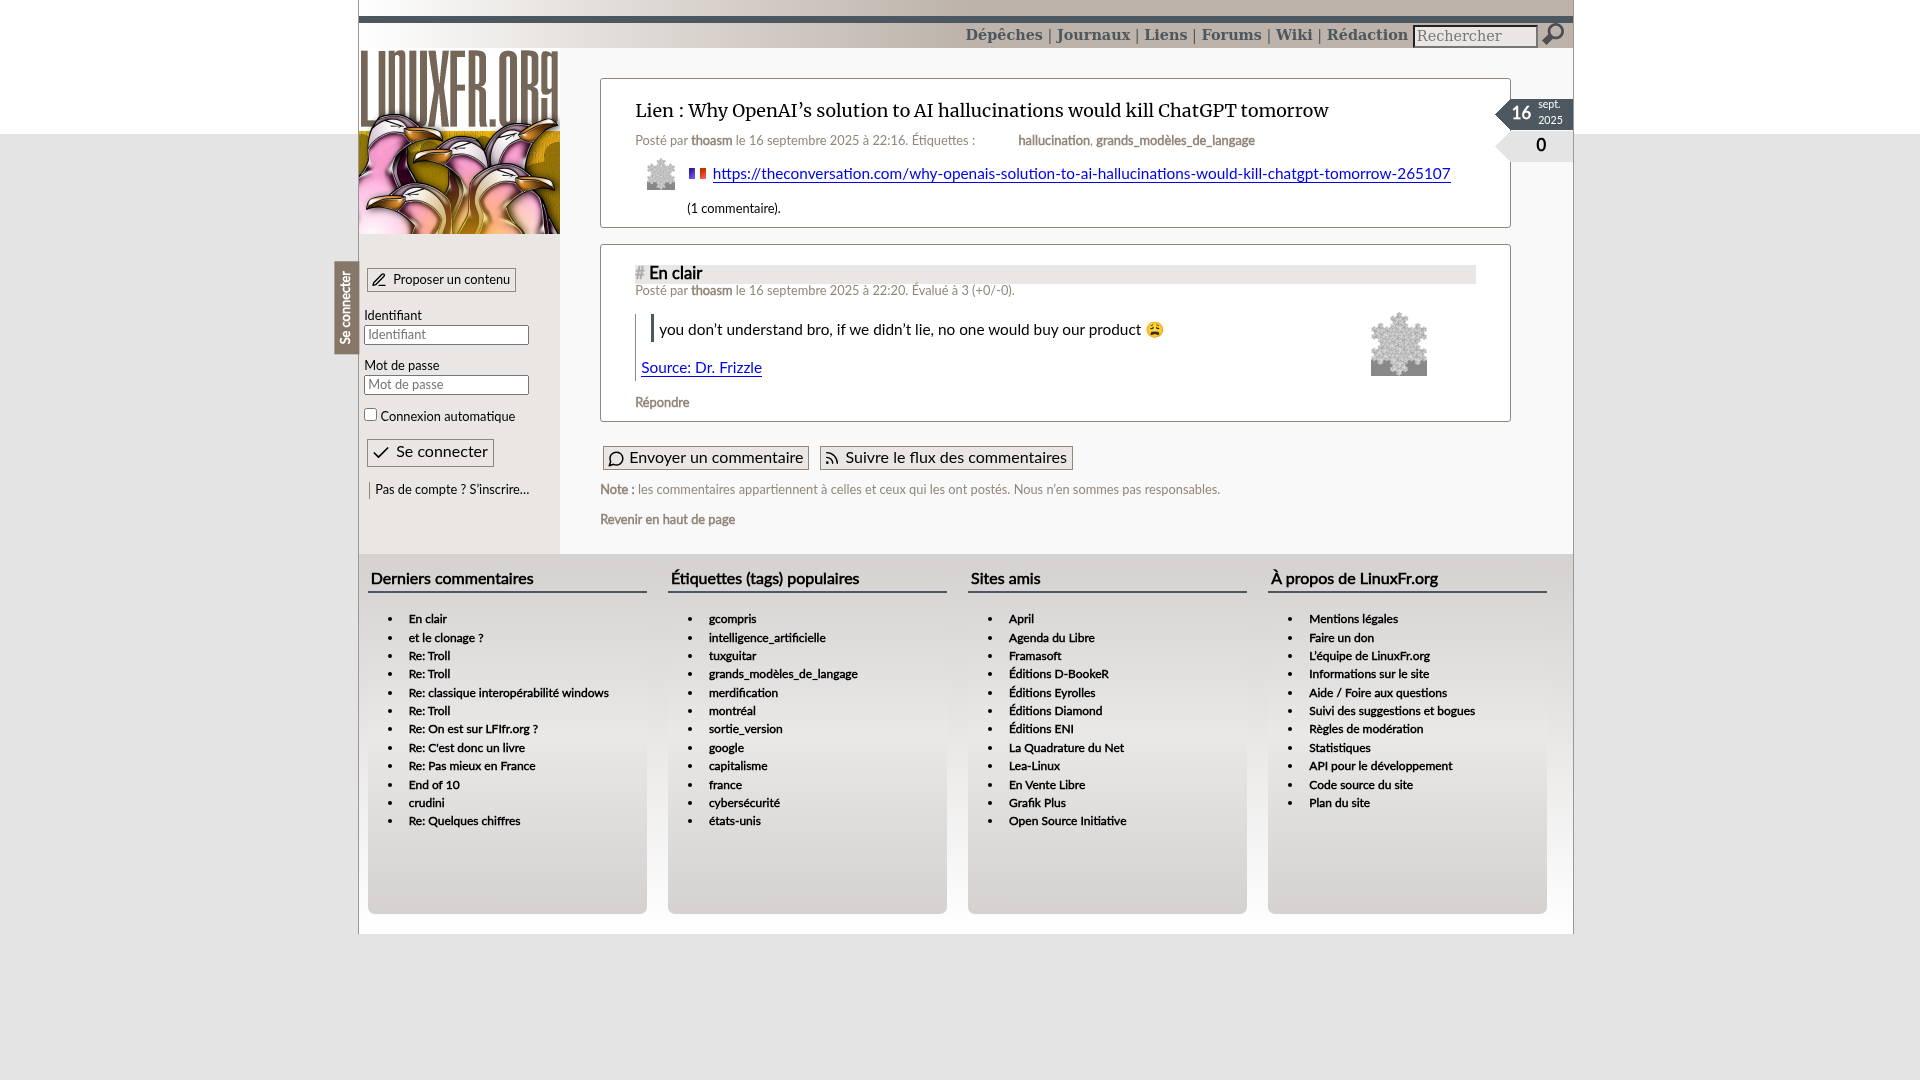
Task: Open La Quadrature du Net link
Action: pyautogui.click(x=1066, y=748)
